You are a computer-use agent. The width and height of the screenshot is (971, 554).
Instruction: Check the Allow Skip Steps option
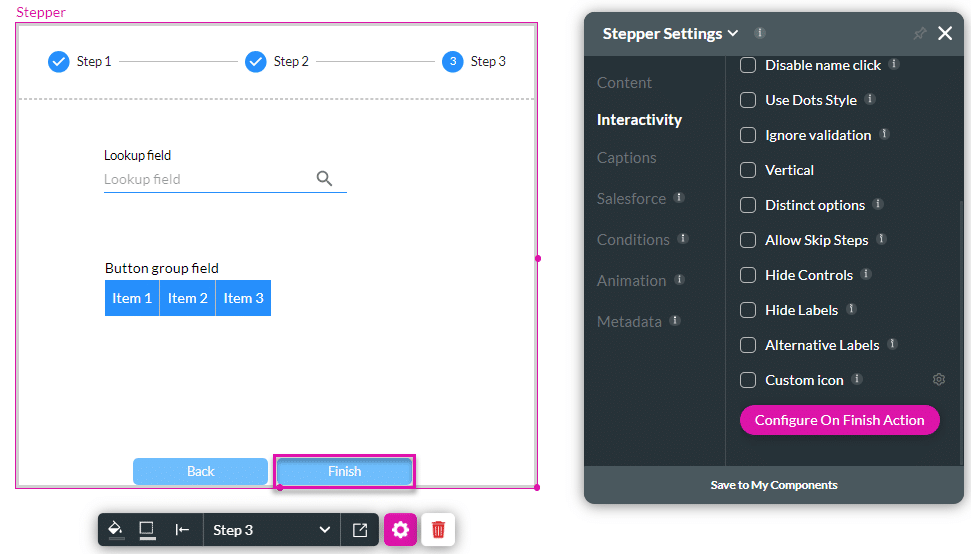pos(747,240)
